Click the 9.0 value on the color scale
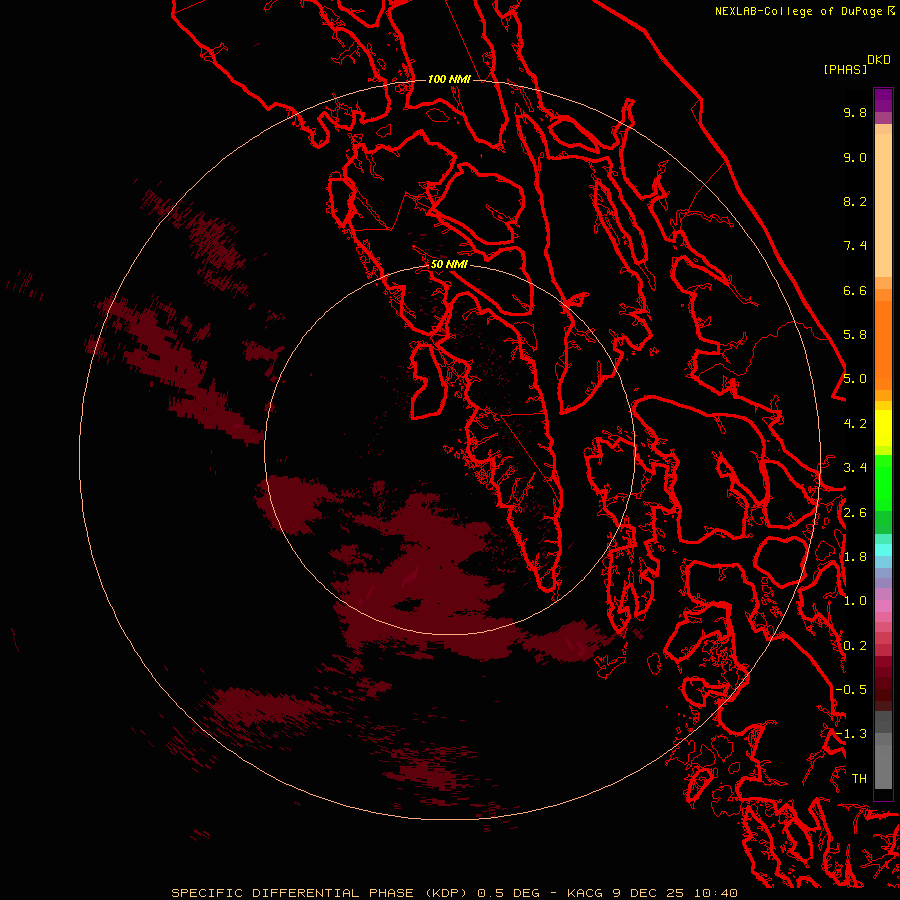Screen dimensions: 900x900 [855, 157]
